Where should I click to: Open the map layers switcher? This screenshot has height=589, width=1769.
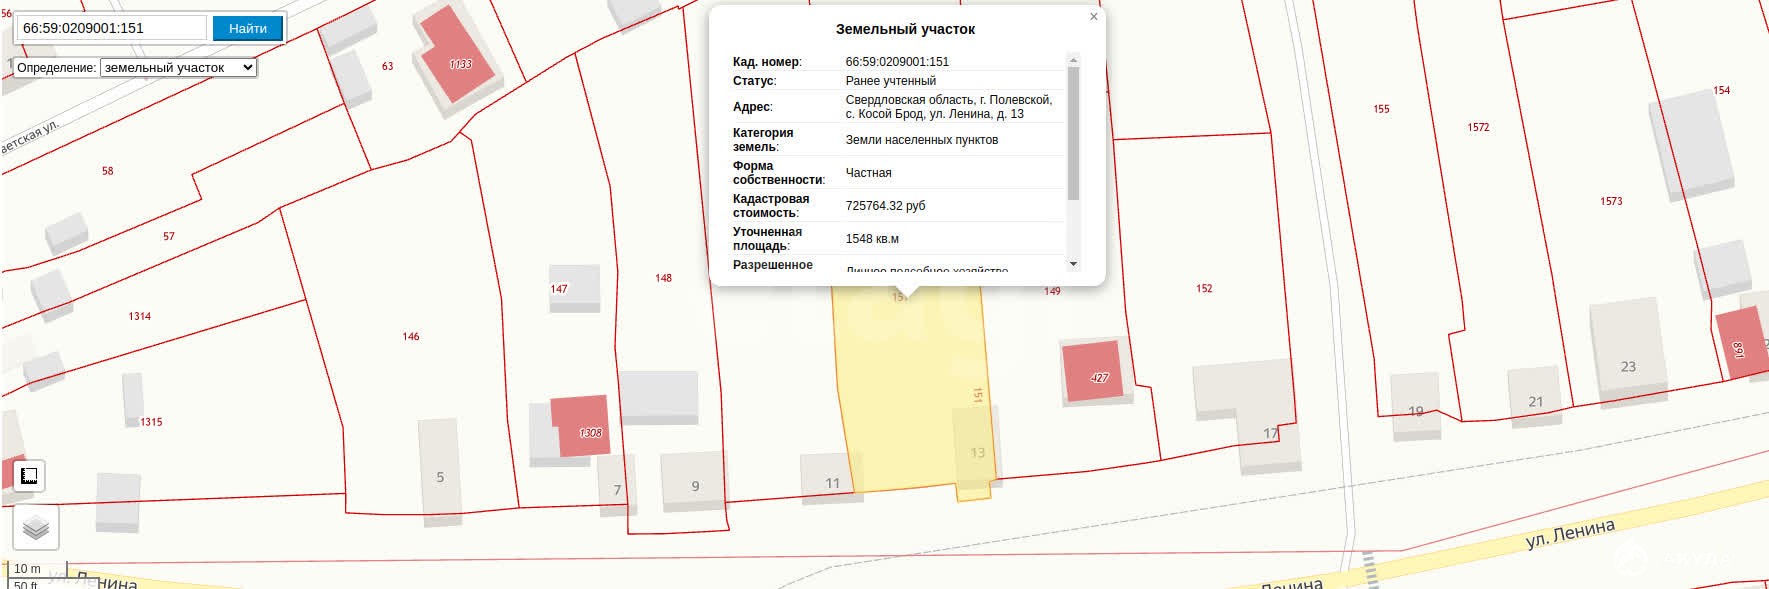[x=36, y=527]
